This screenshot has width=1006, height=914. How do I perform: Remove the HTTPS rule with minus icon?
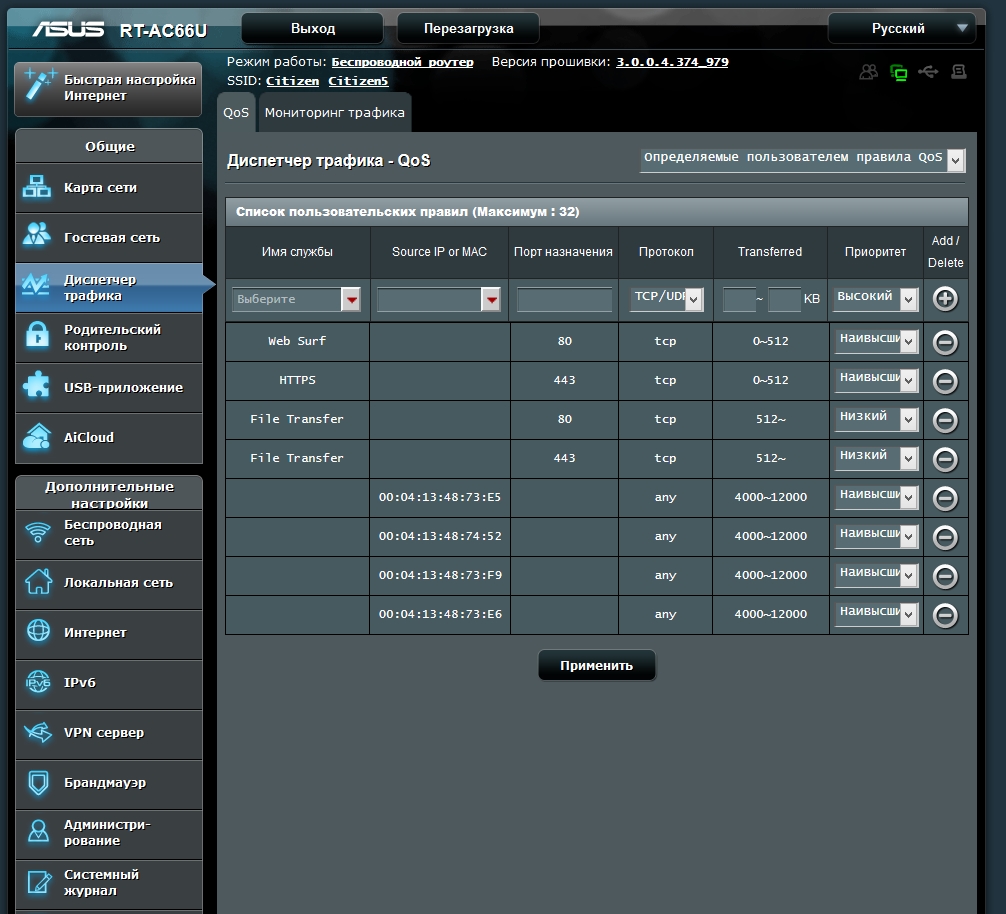pos(945,381)
